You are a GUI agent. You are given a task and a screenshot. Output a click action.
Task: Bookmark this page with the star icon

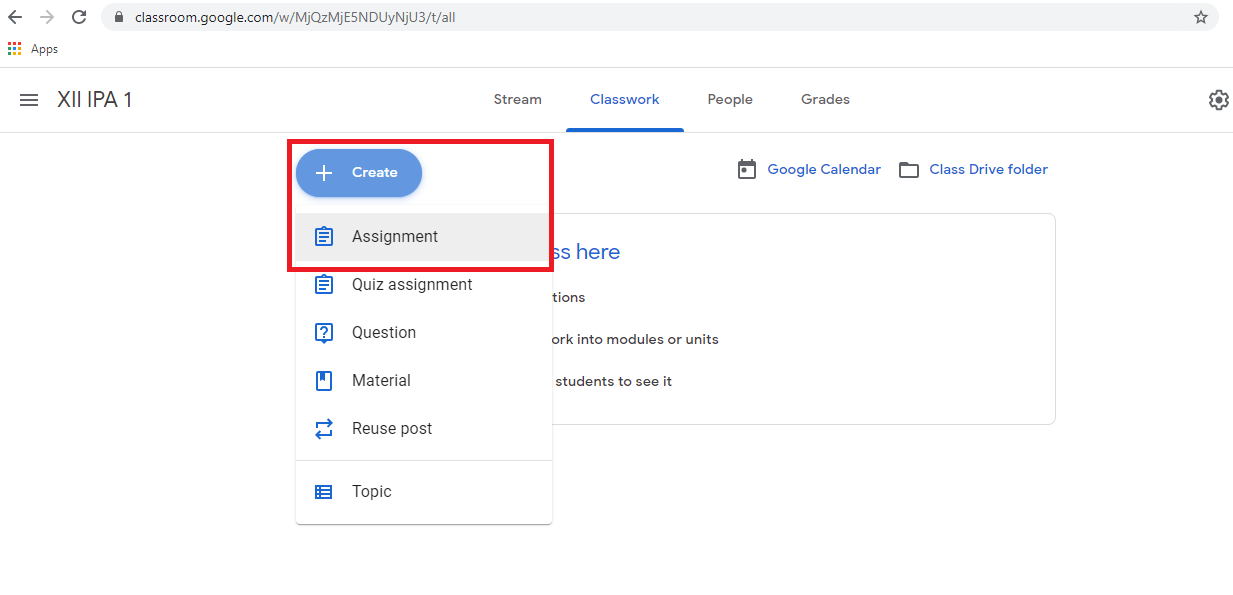click(x=1200, y=17)
